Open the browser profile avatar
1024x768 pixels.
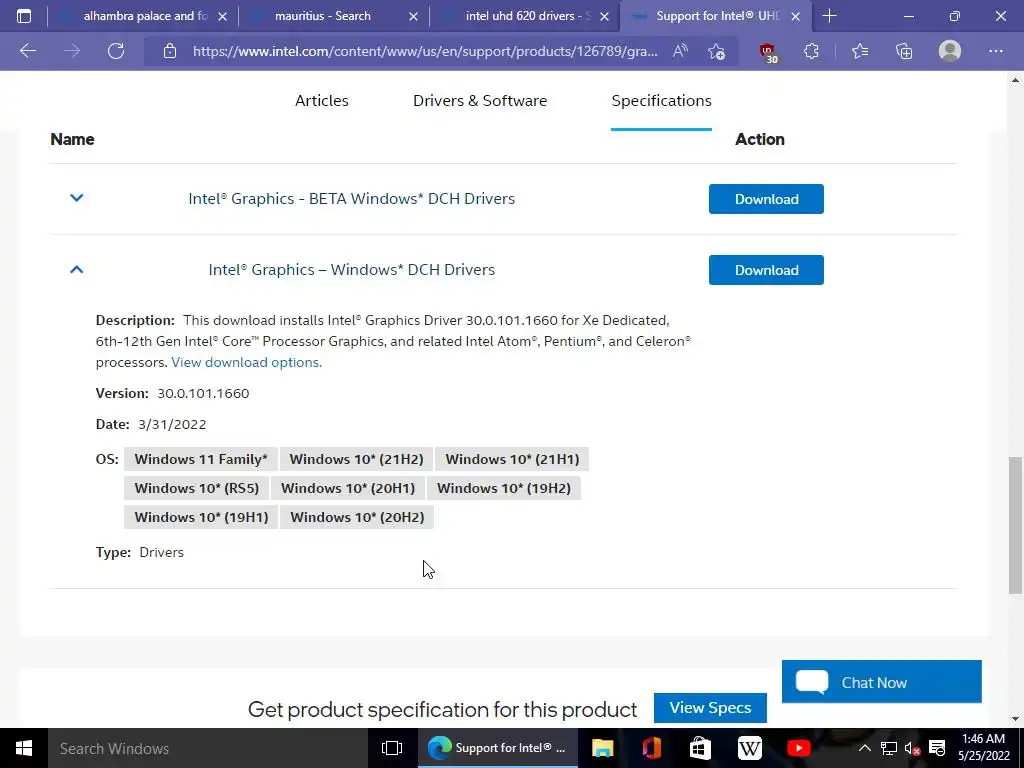click(x=950, y=51)
